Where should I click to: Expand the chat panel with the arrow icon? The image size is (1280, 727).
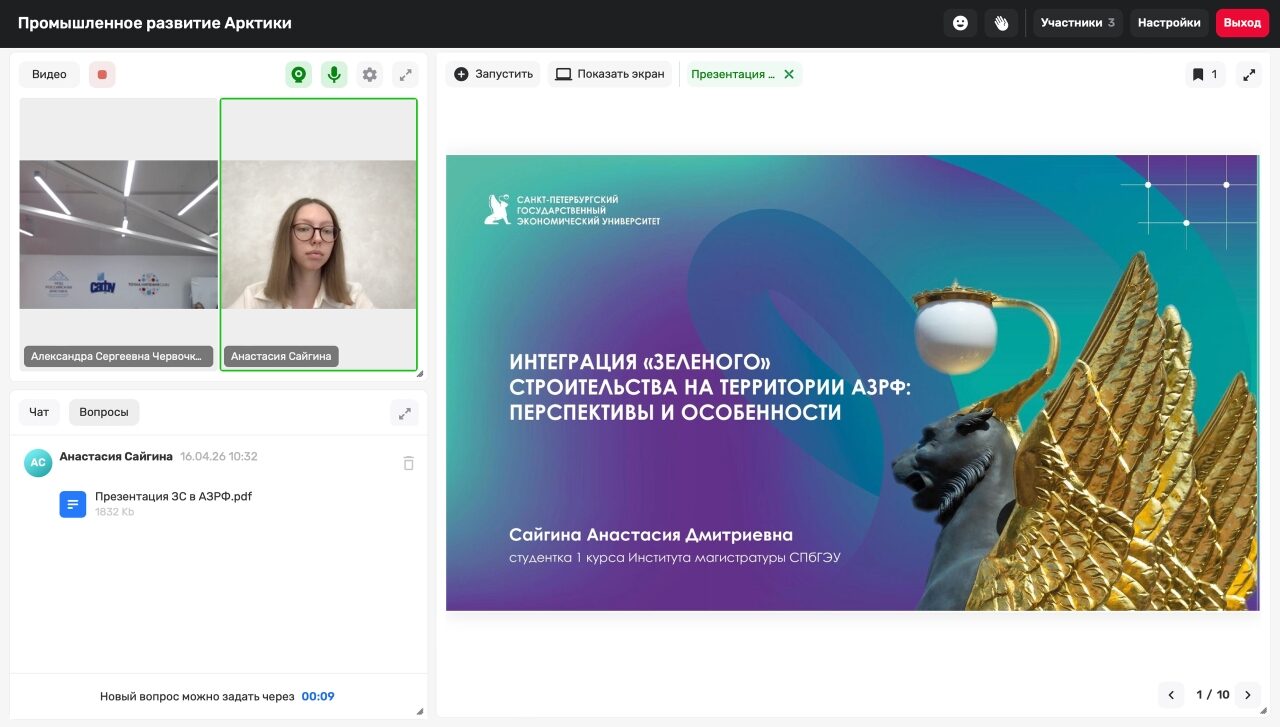click(x=404, y=412)
